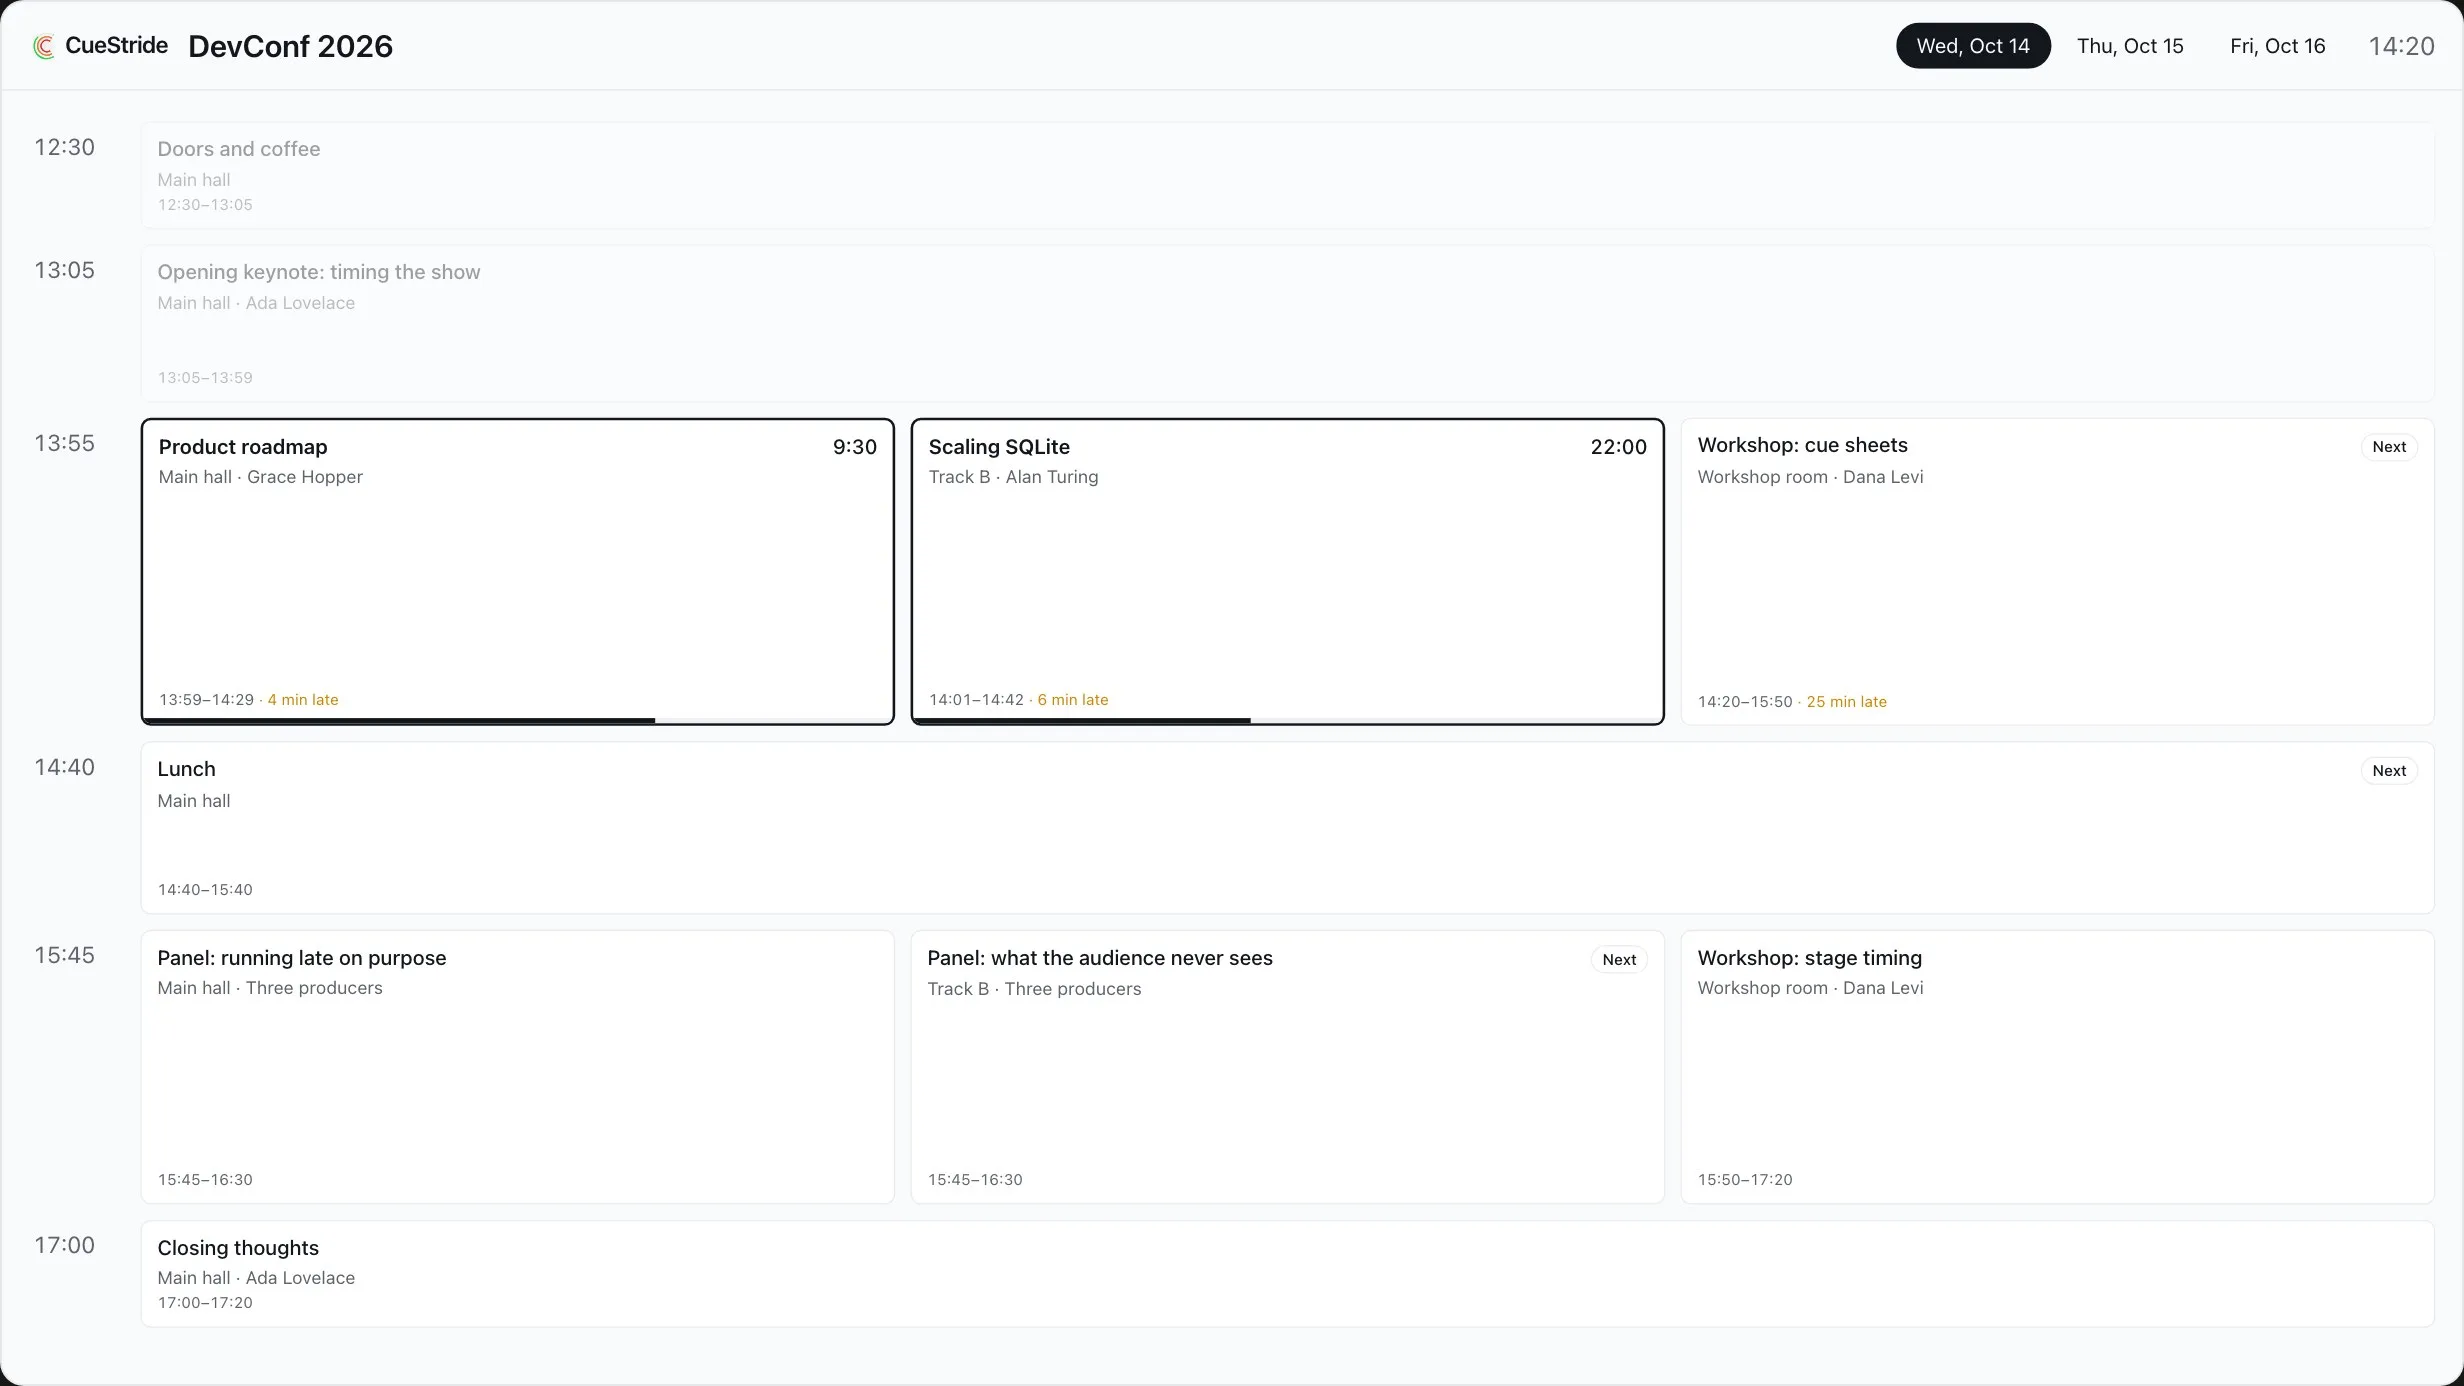Click the 22:00 countdown on Scaling SQLite
Image resolution: width=2464 pixels, height=1386 pixels.
point(1618,447)
